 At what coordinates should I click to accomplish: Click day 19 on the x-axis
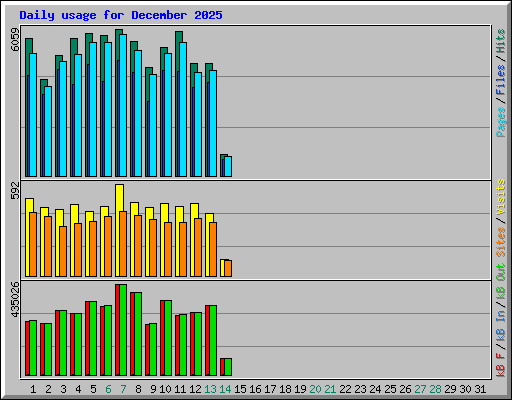tap(300, 389)
